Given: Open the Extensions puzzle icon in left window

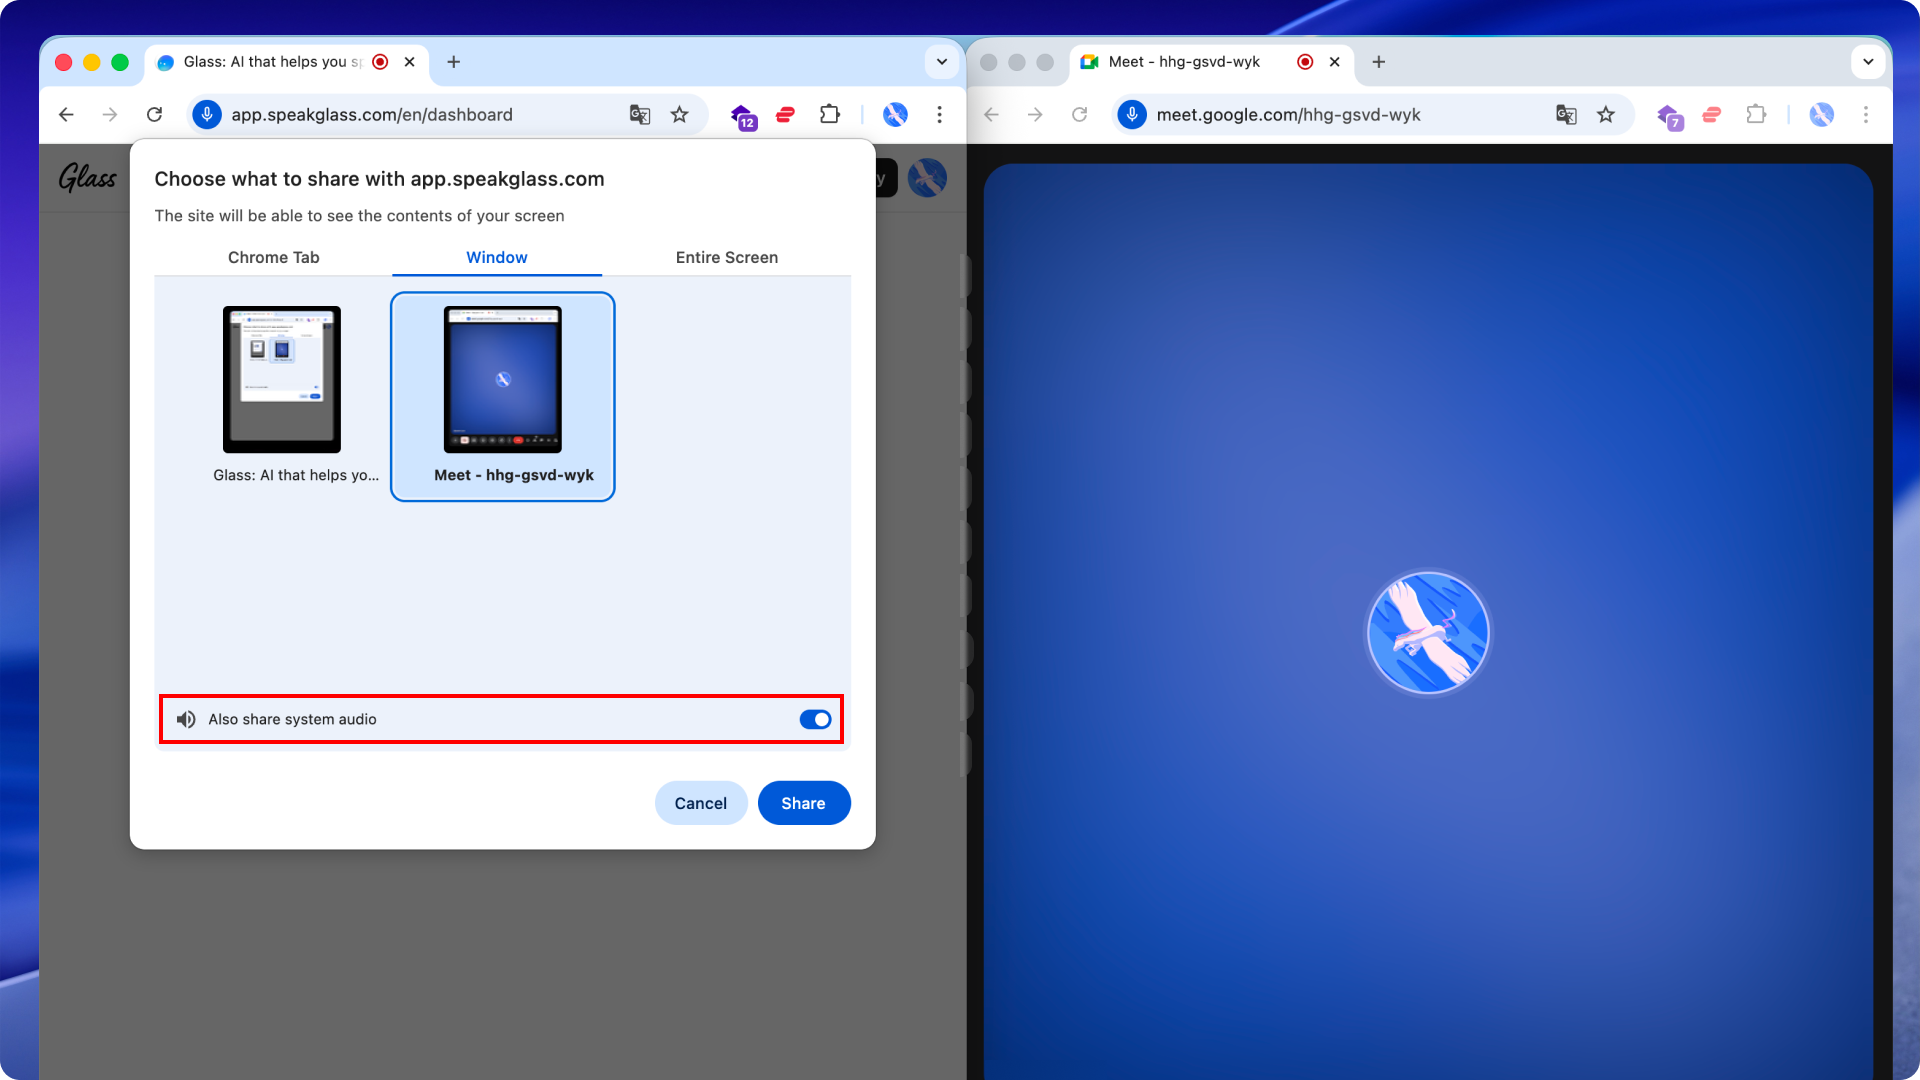Looking at the screenshot, I should [x=829, y=115].
